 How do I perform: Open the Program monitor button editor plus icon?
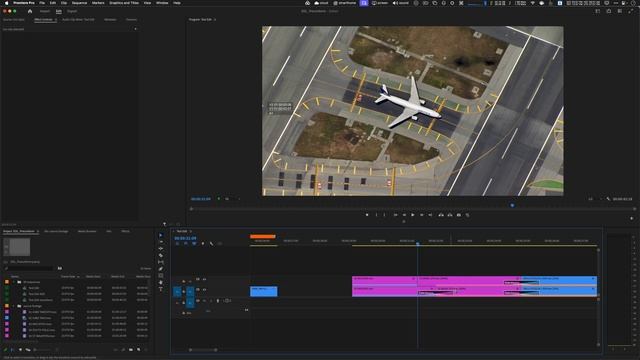(x=631, y=218)
